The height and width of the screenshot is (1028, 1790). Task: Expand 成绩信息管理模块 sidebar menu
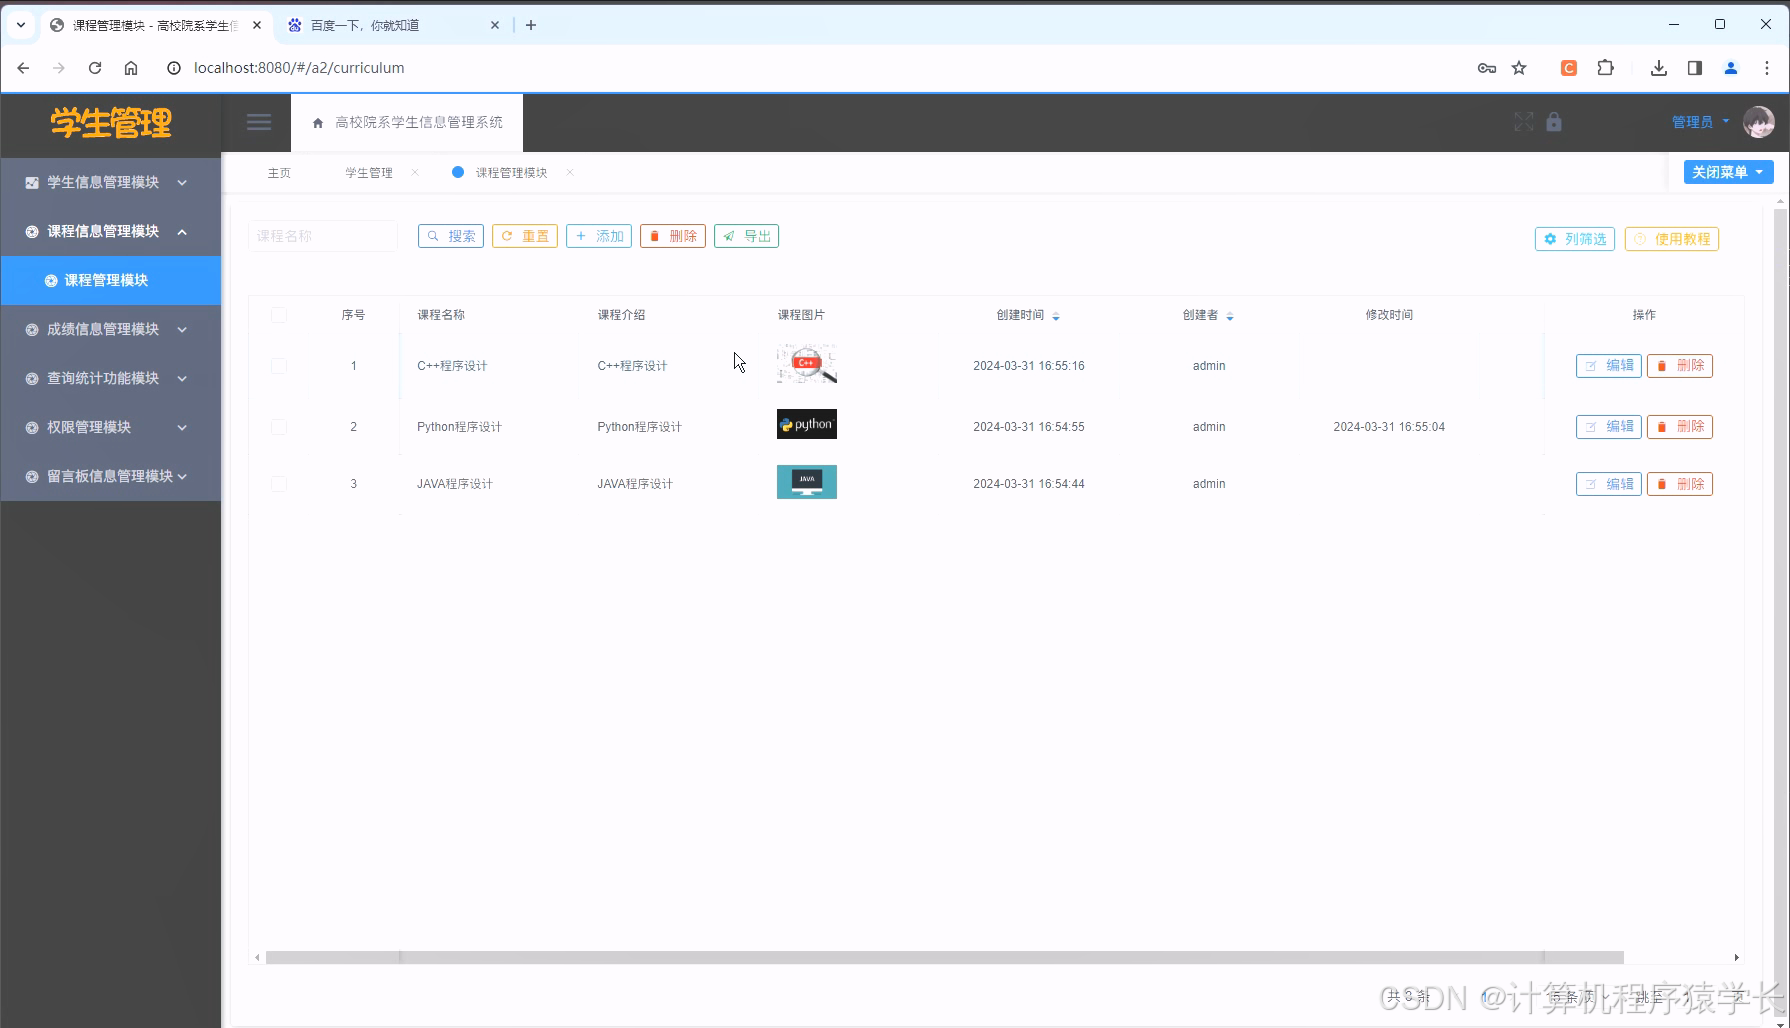(110, 329)
